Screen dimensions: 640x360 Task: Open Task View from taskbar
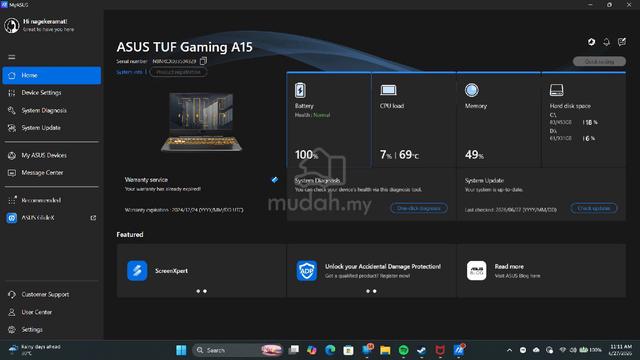(293, 350)
